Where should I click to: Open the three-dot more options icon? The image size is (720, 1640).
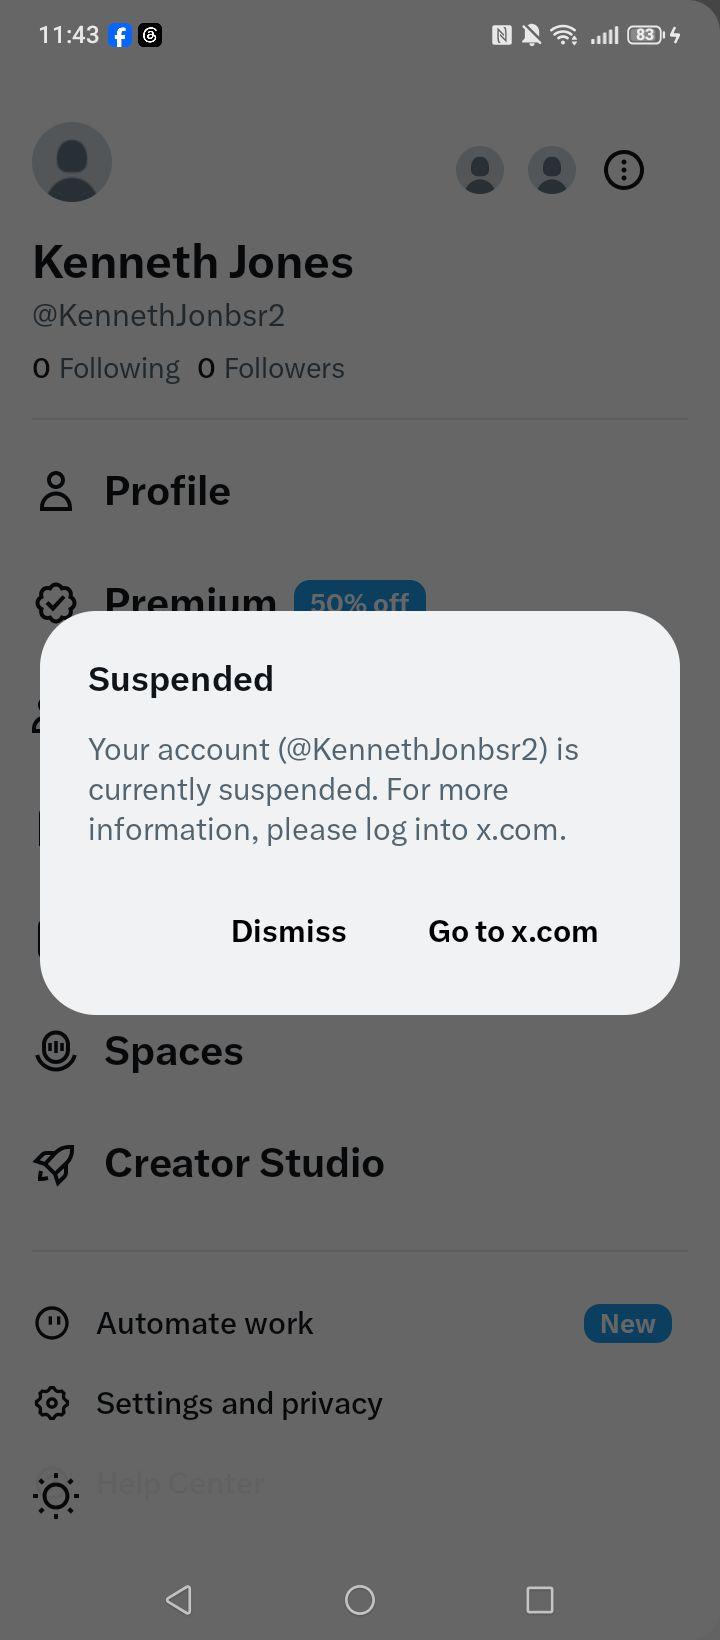pos(624,170)
